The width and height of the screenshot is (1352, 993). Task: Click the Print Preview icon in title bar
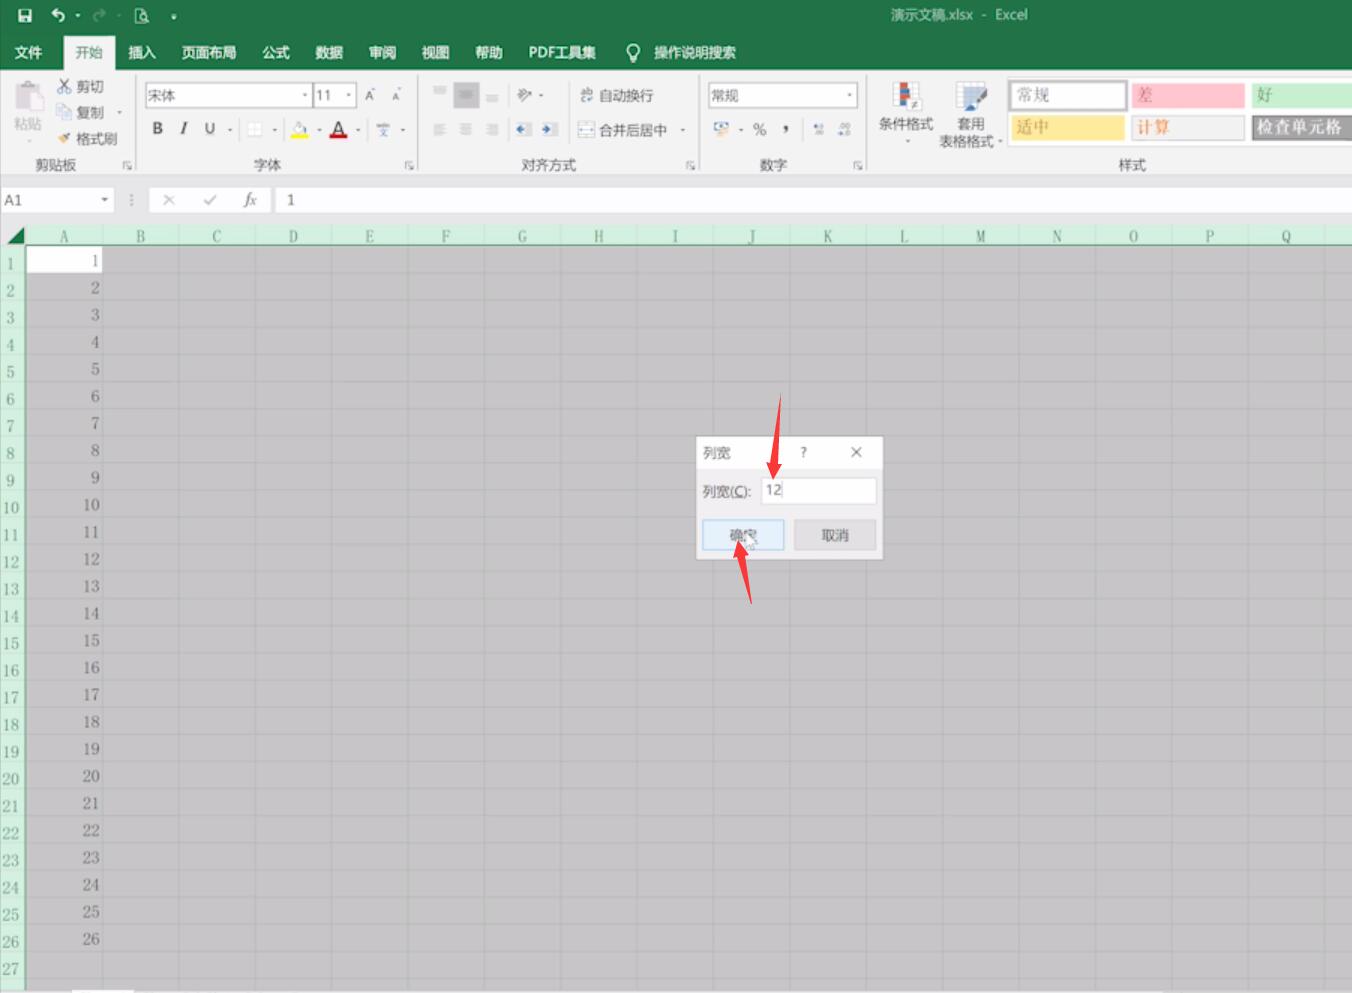click(141, 15)
